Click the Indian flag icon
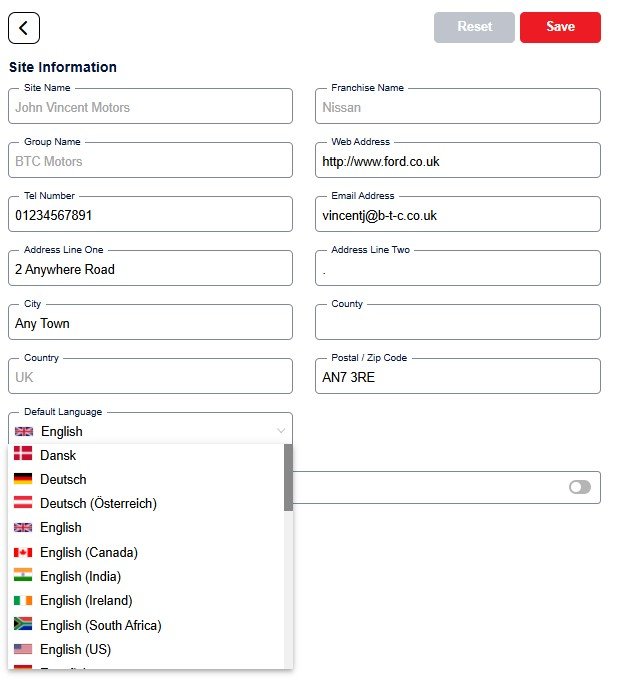The height and width of the screenshot is (694, 622). (23, 576)
